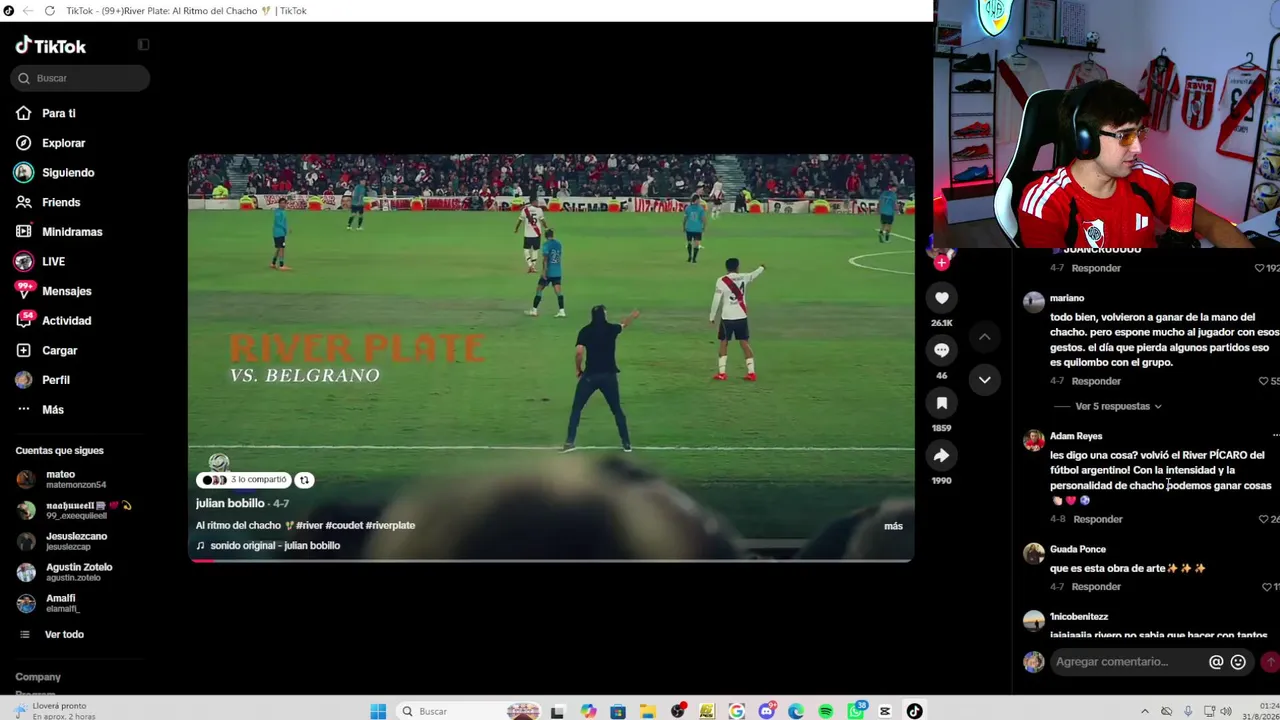
Task: Open followed account mateo
Action: point(74,479)
